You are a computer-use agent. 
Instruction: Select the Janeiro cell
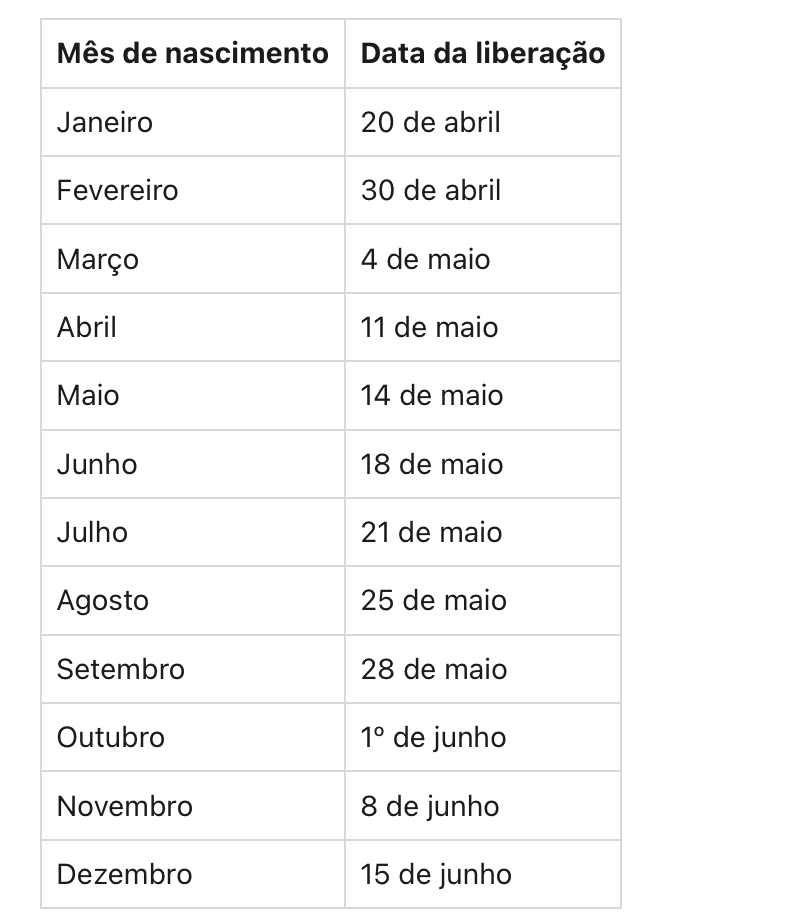click(105, 122)
